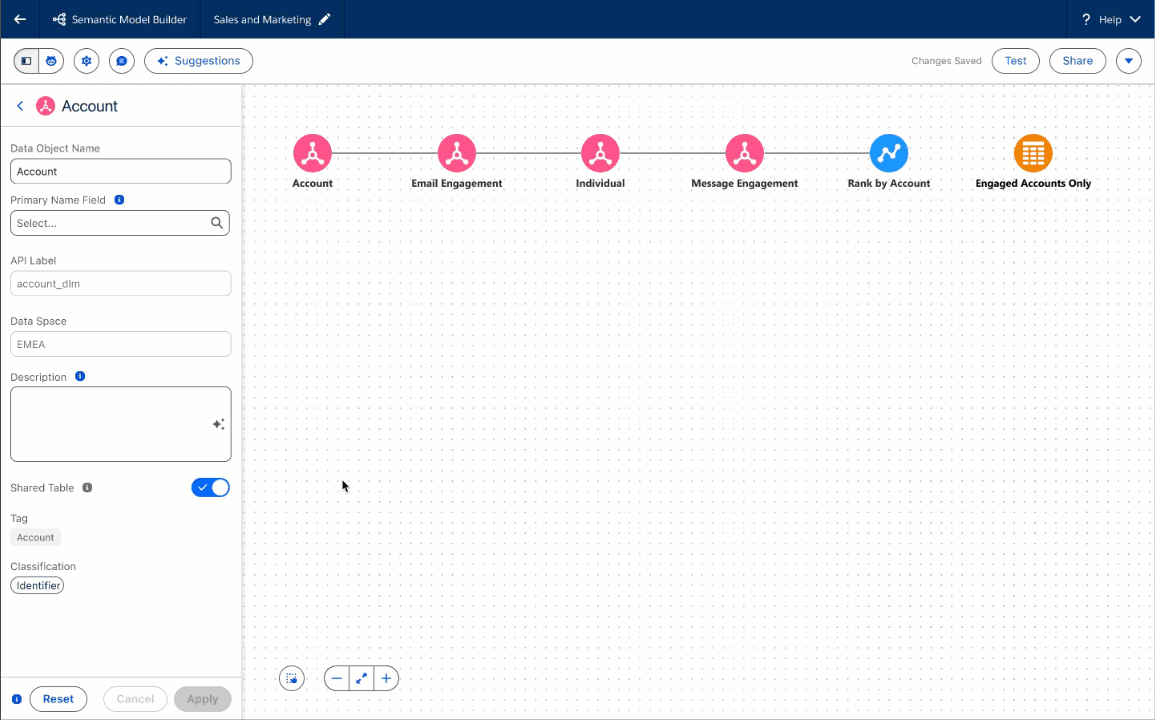Click the marquee selection tool icon
This screenshot has height=720, width=1155.
click(291, 678)
